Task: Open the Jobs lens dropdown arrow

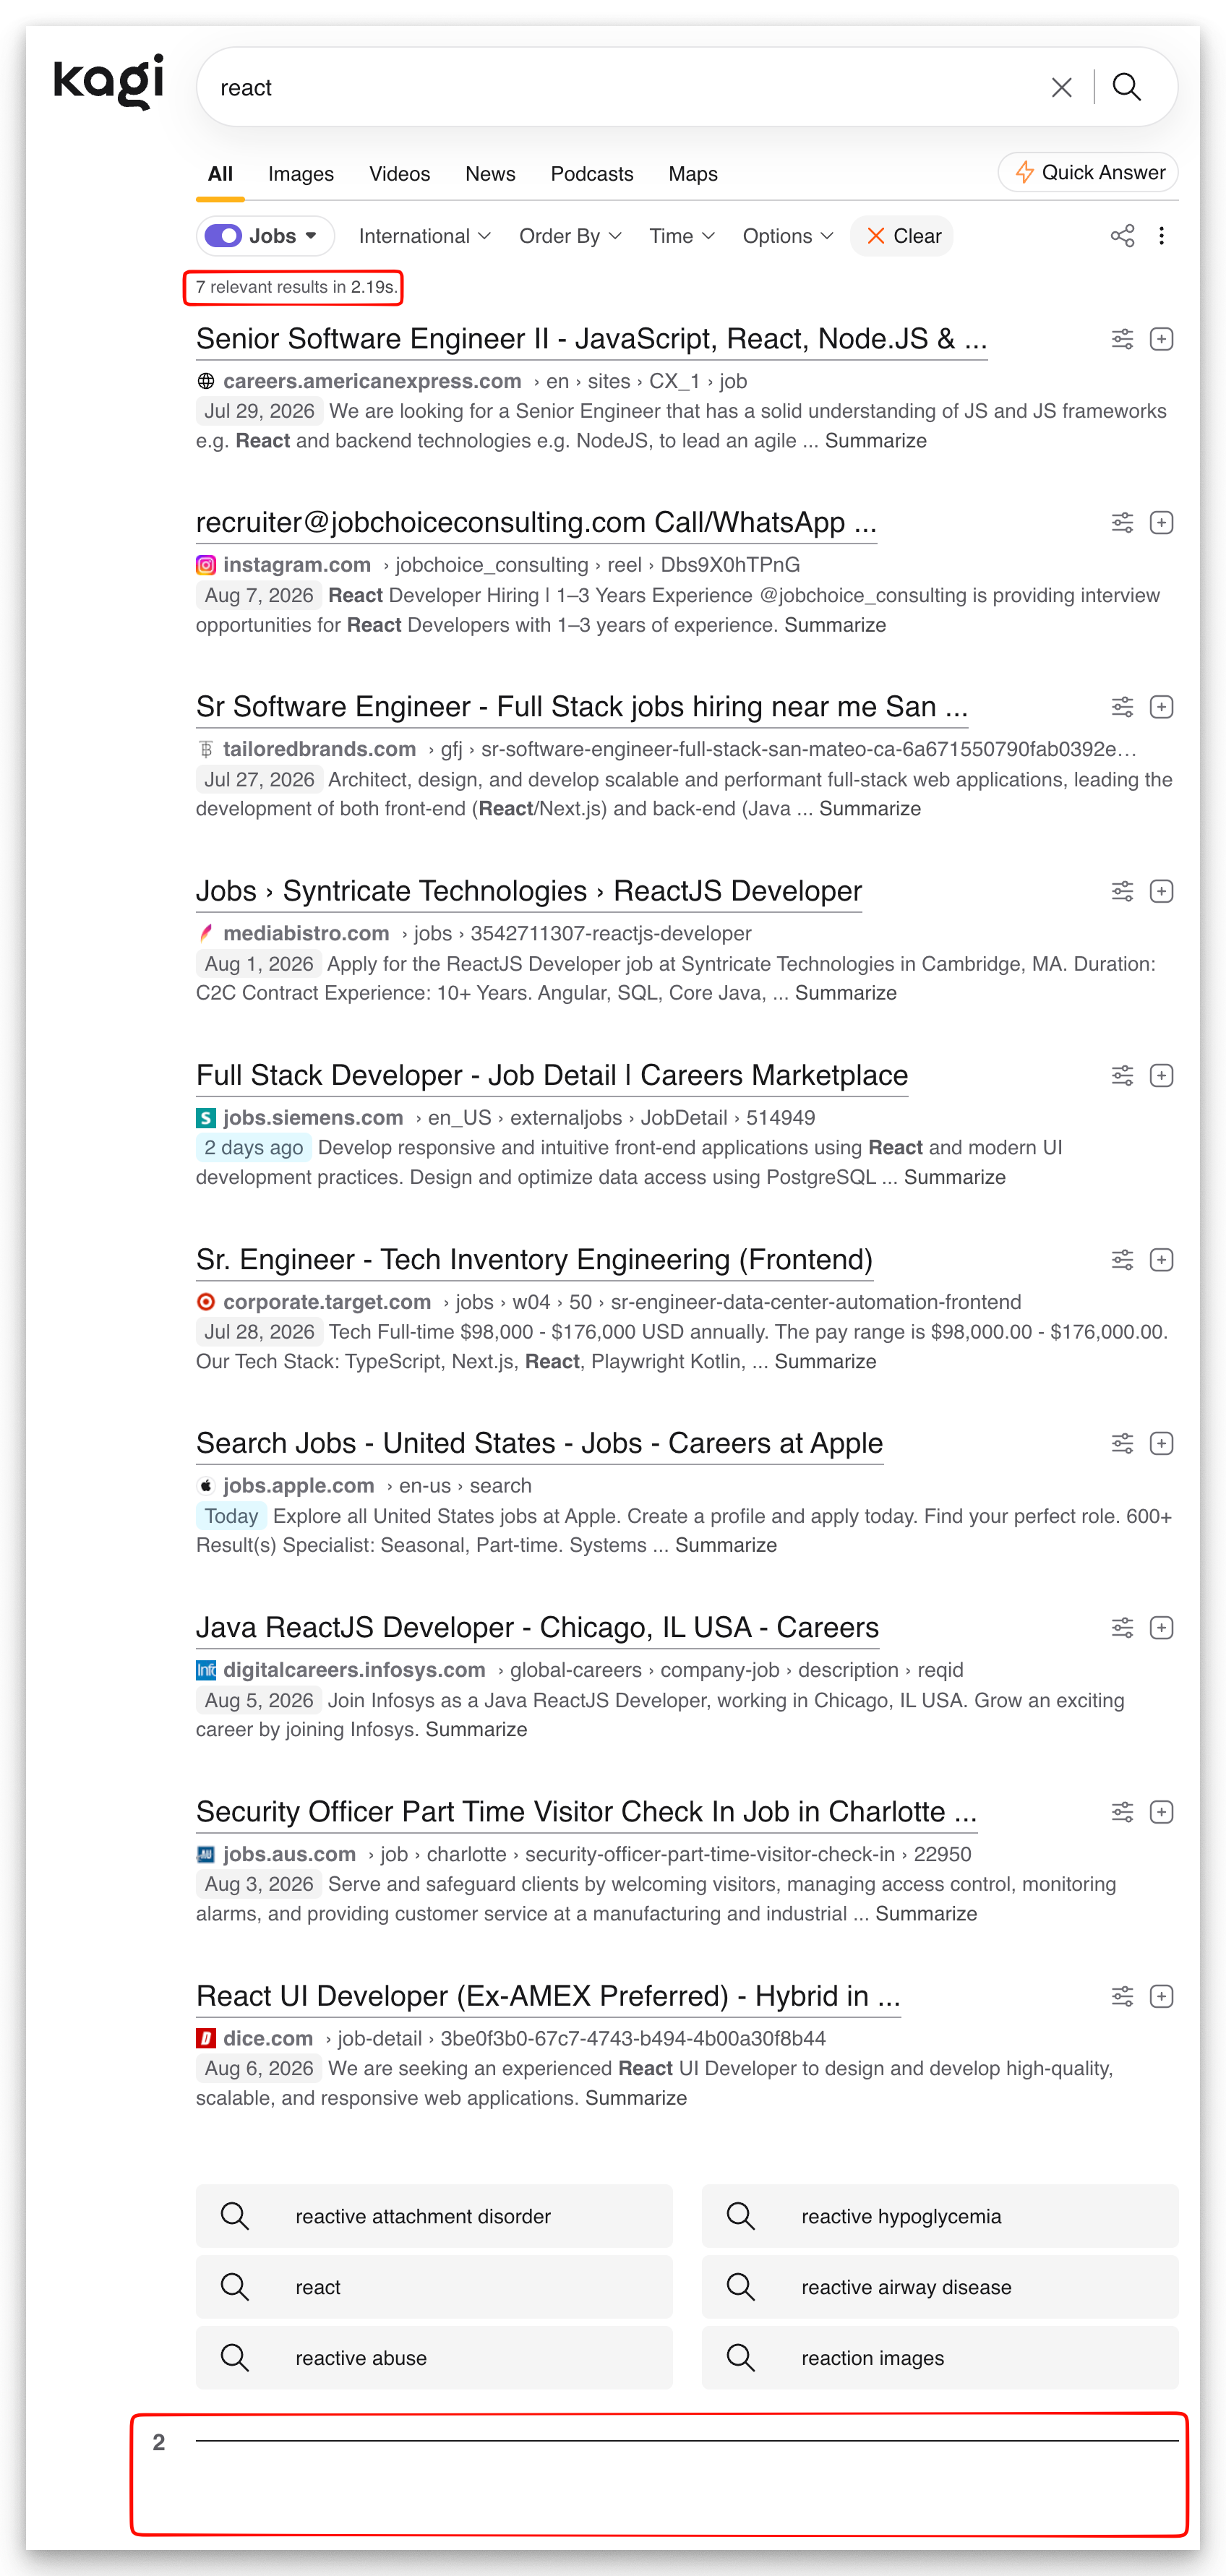Action: coord(311,236)
